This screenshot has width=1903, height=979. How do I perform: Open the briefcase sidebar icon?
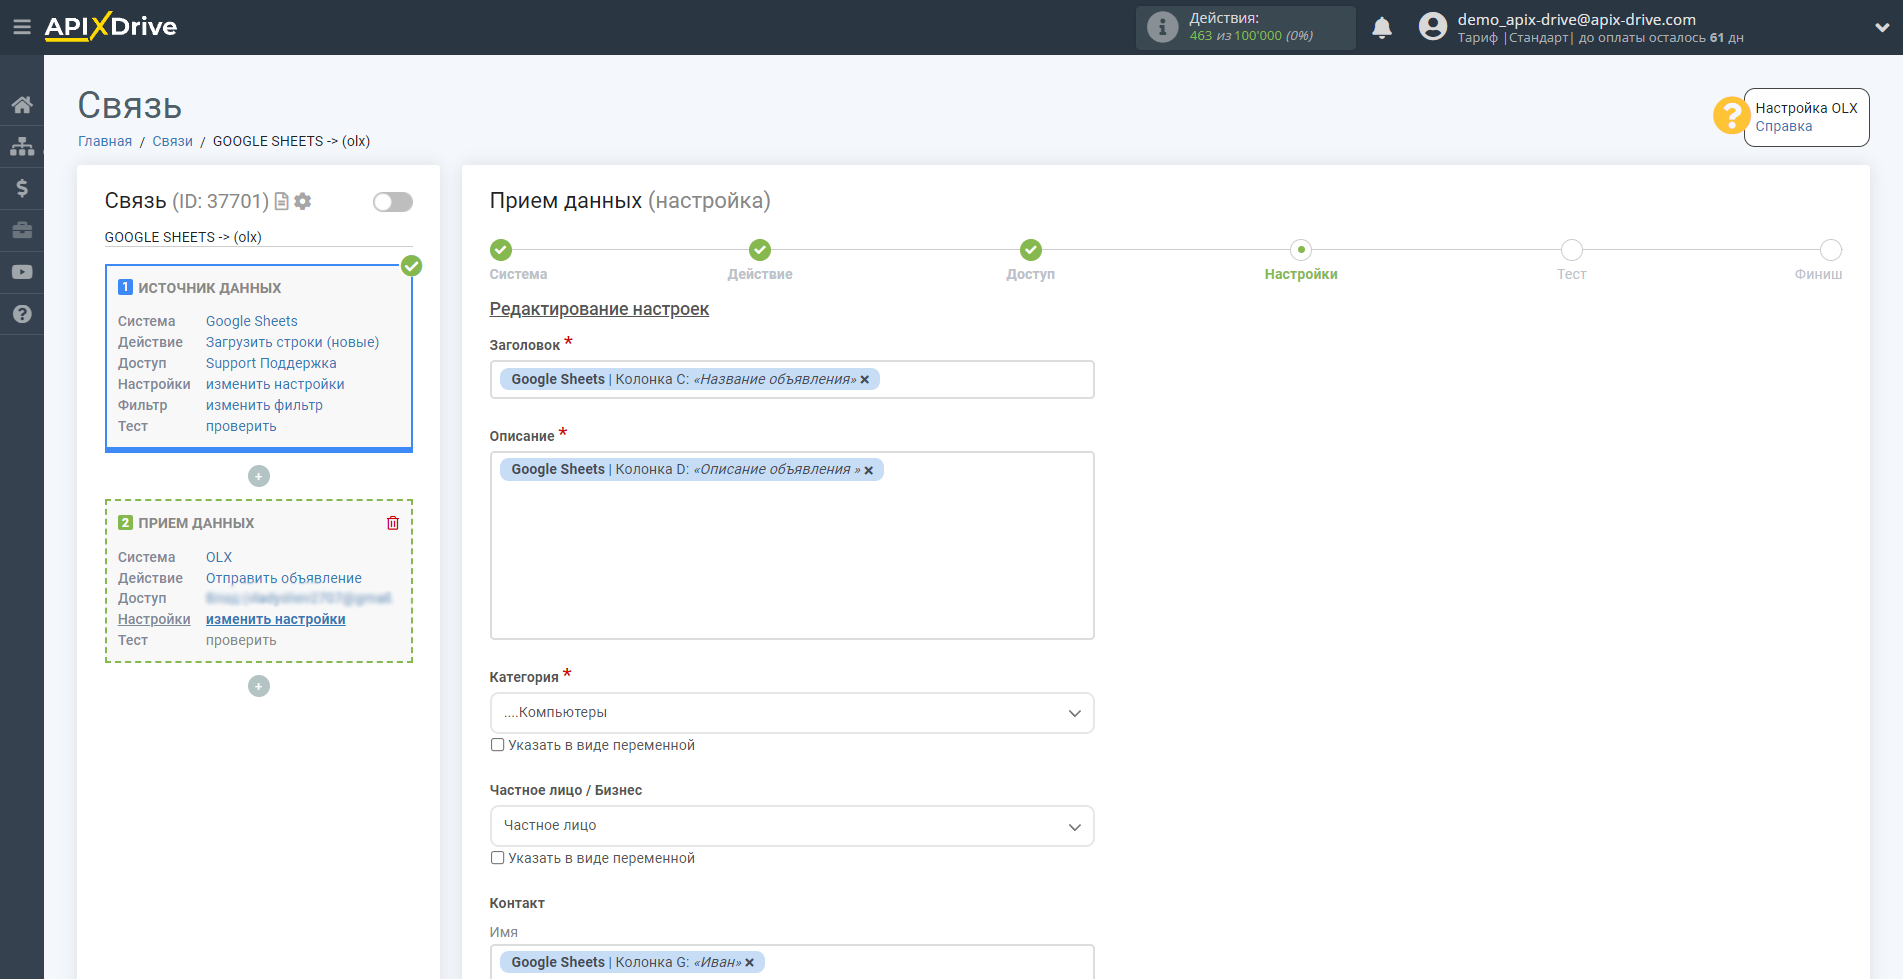[x=22, y=230]
